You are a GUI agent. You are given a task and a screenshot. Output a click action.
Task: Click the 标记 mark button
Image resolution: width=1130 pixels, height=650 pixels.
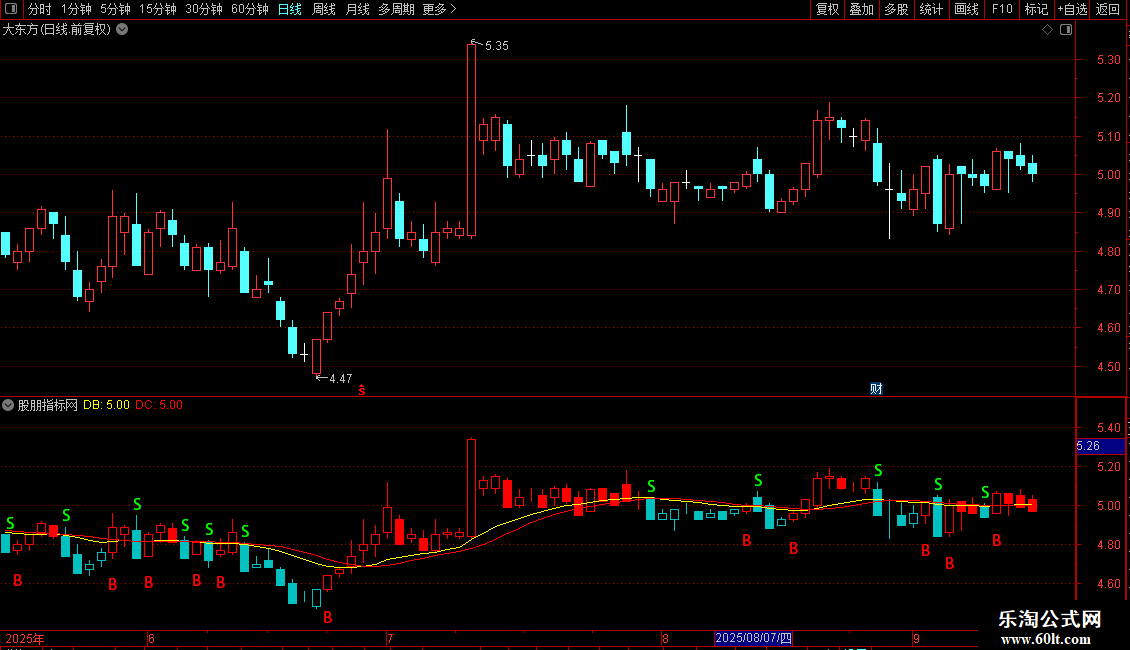[x=1036, y=9]
